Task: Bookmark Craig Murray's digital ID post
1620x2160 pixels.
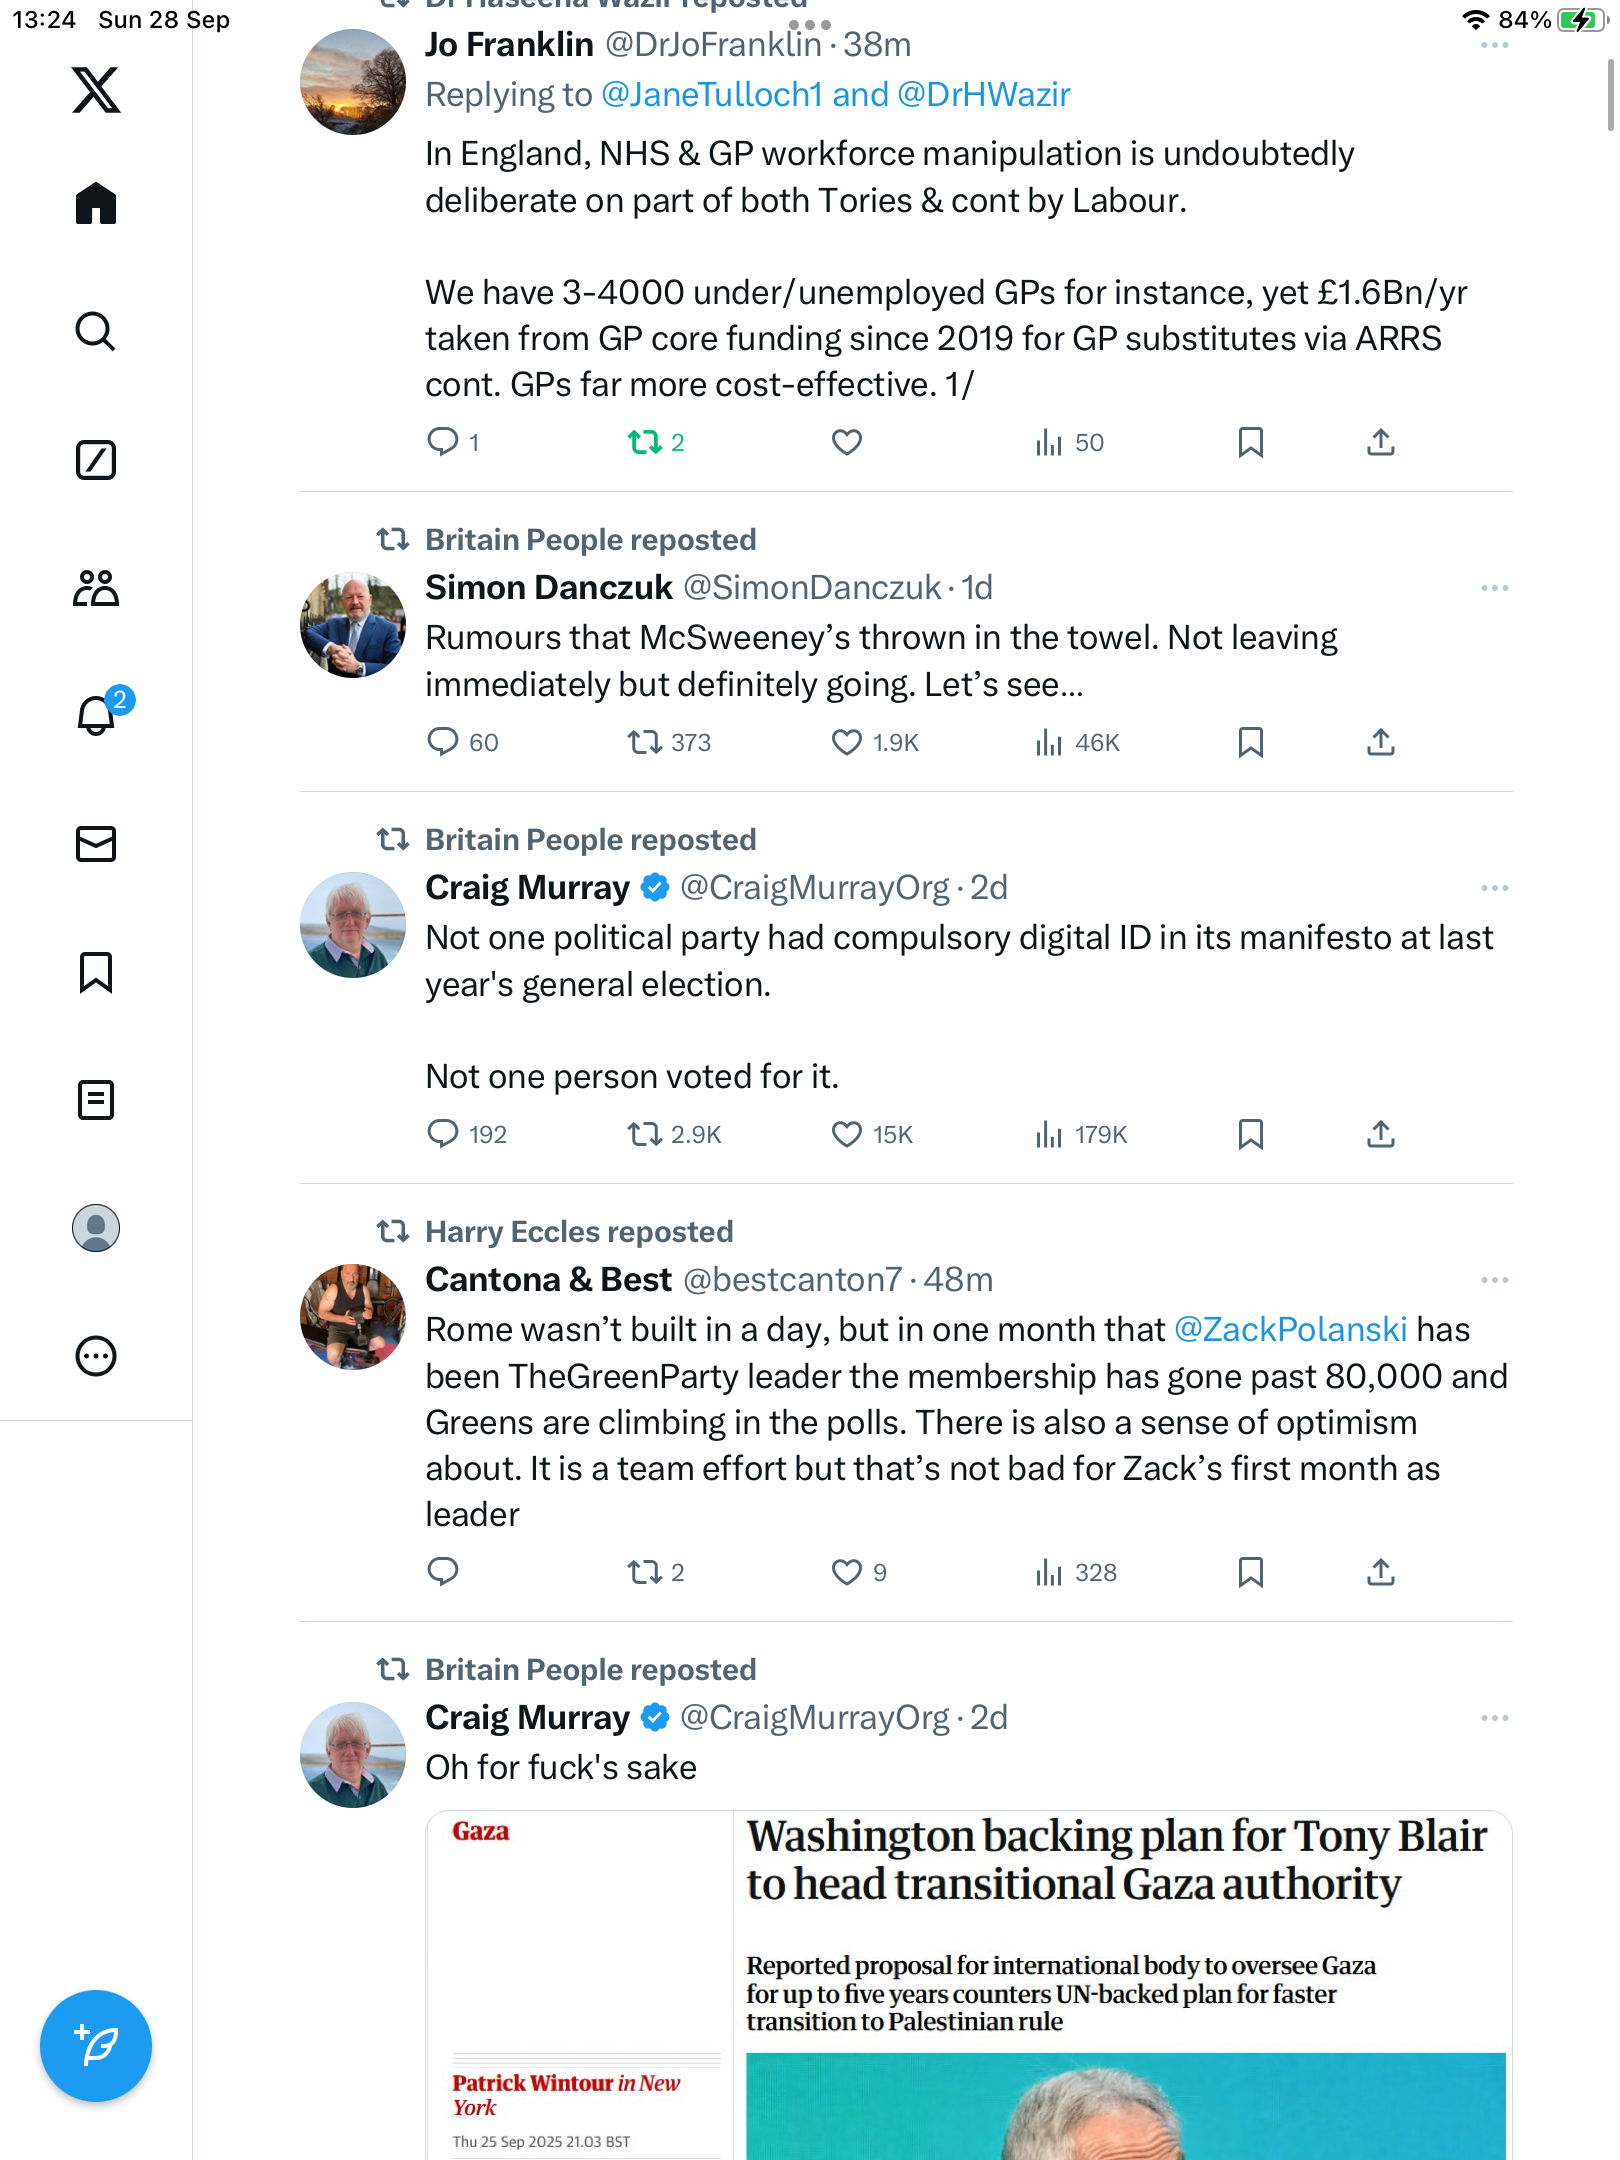Action: click(1250, 1134)
